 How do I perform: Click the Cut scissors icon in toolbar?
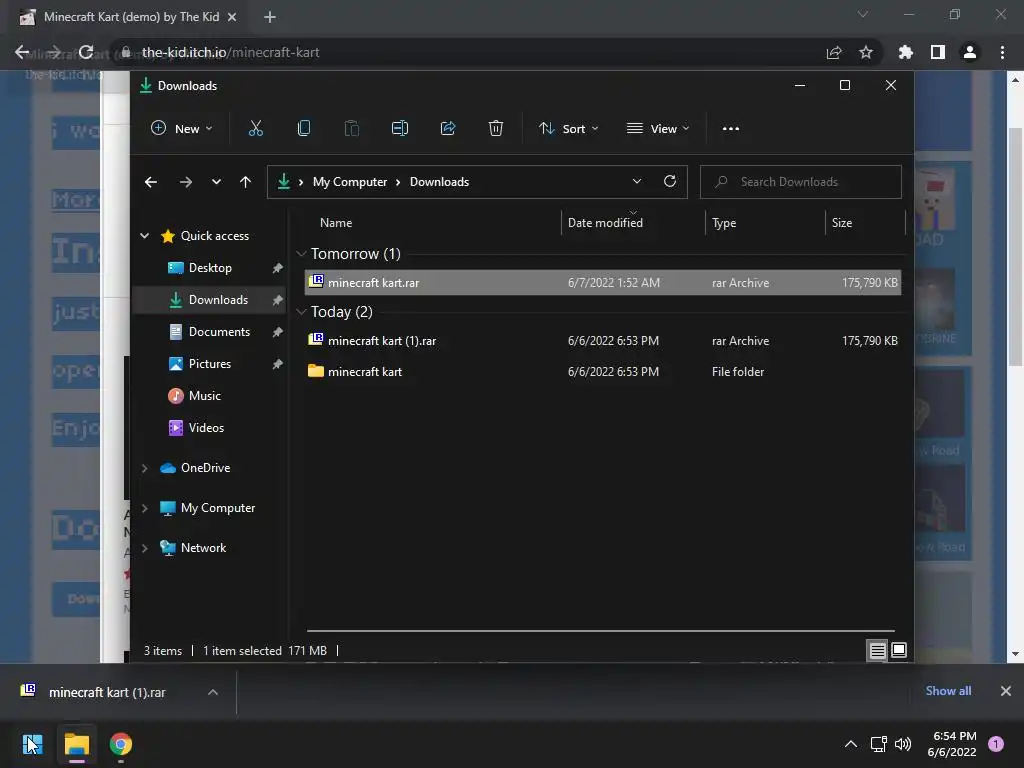[x=255, y=129]
